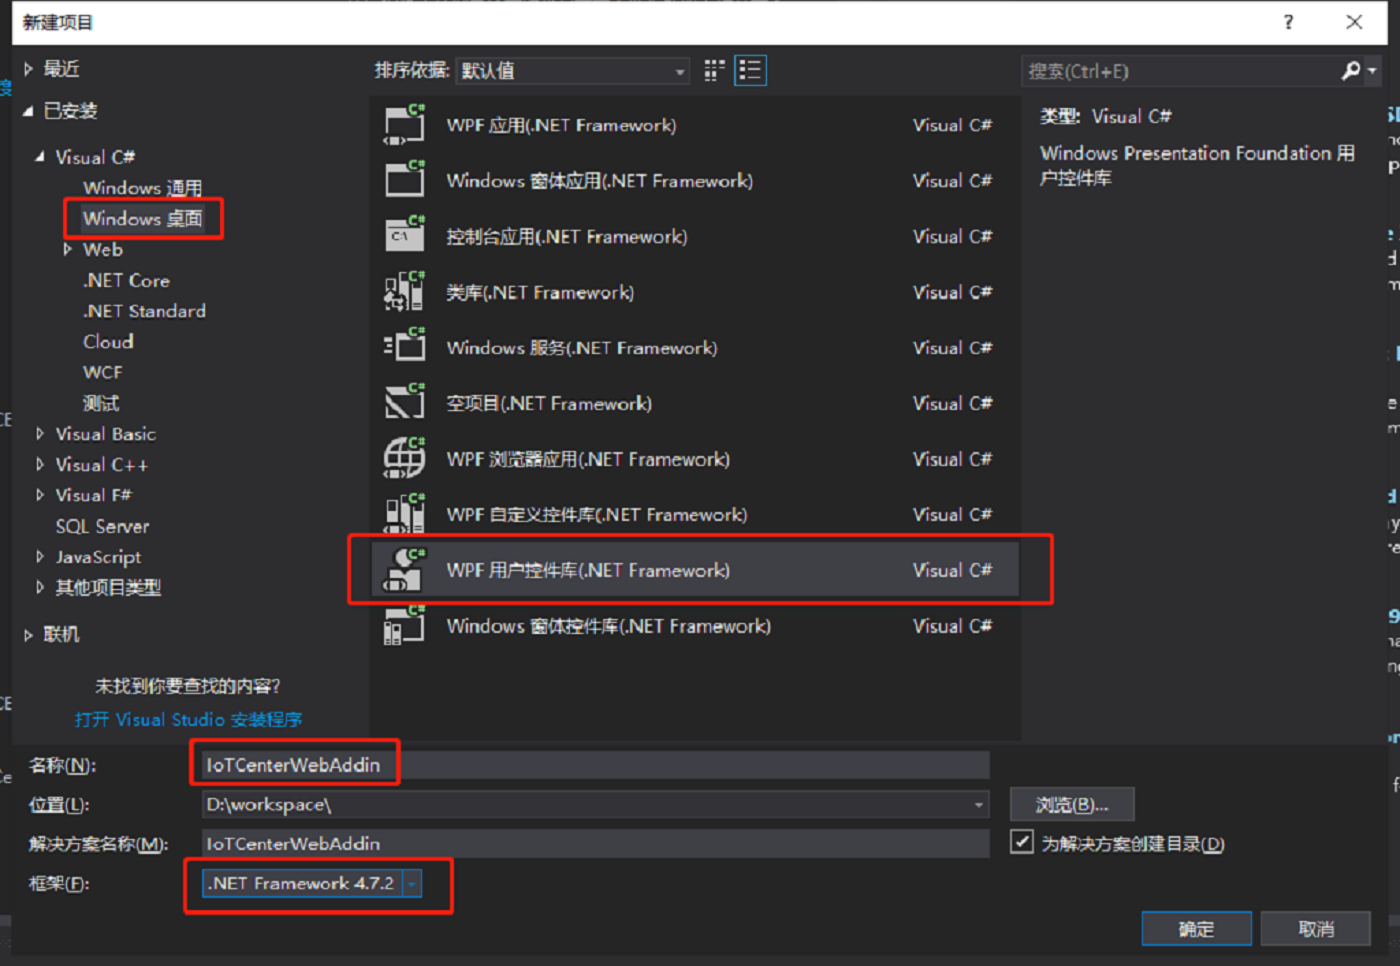Viewport: 1400px width, 966px height.
Task: Expand the Visual Basic node arrow
Action: 40,434
